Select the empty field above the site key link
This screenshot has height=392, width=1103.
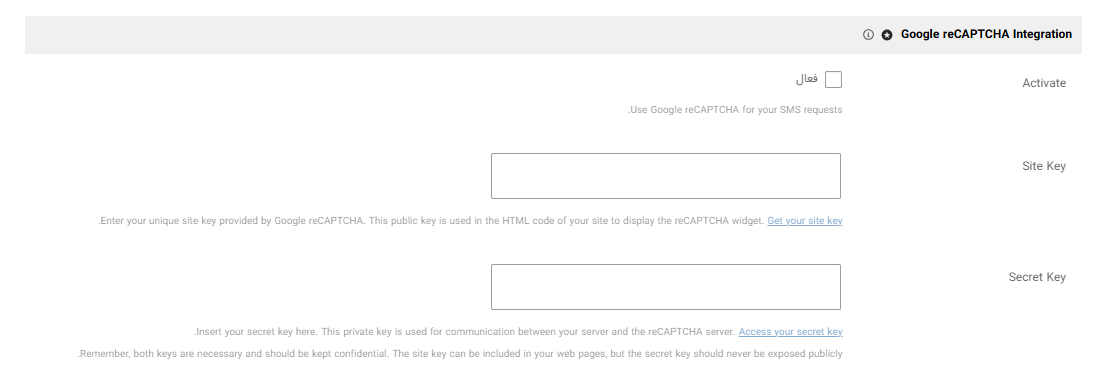pyautogui.click(x=665, y=176)
